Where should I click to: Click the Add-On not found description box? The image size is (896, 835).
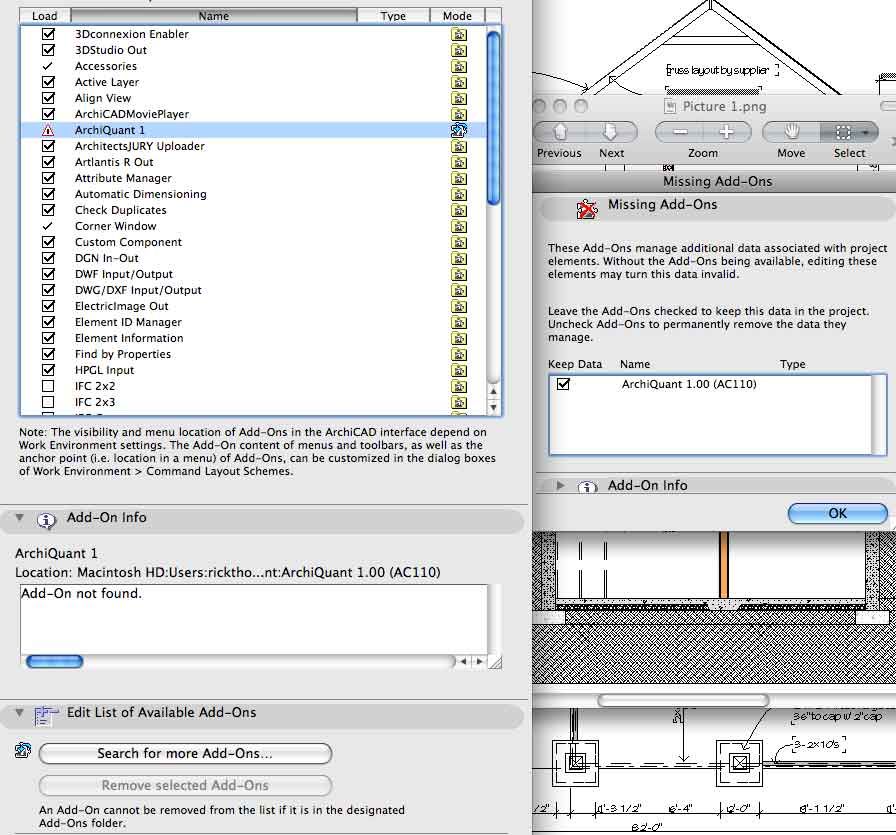coord(254,619)
